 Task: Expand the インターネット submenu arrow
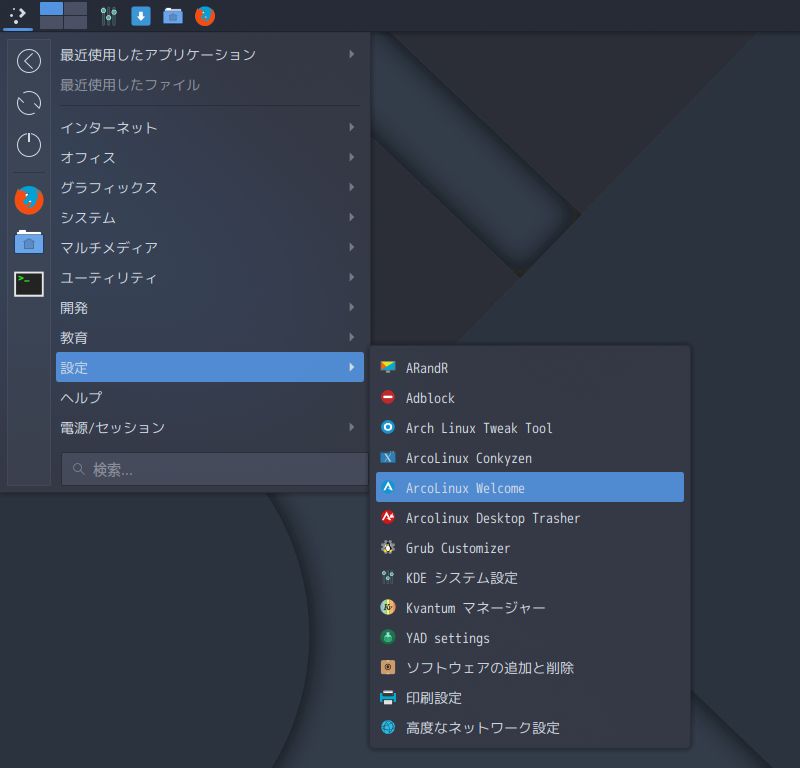tap(352, 127)
